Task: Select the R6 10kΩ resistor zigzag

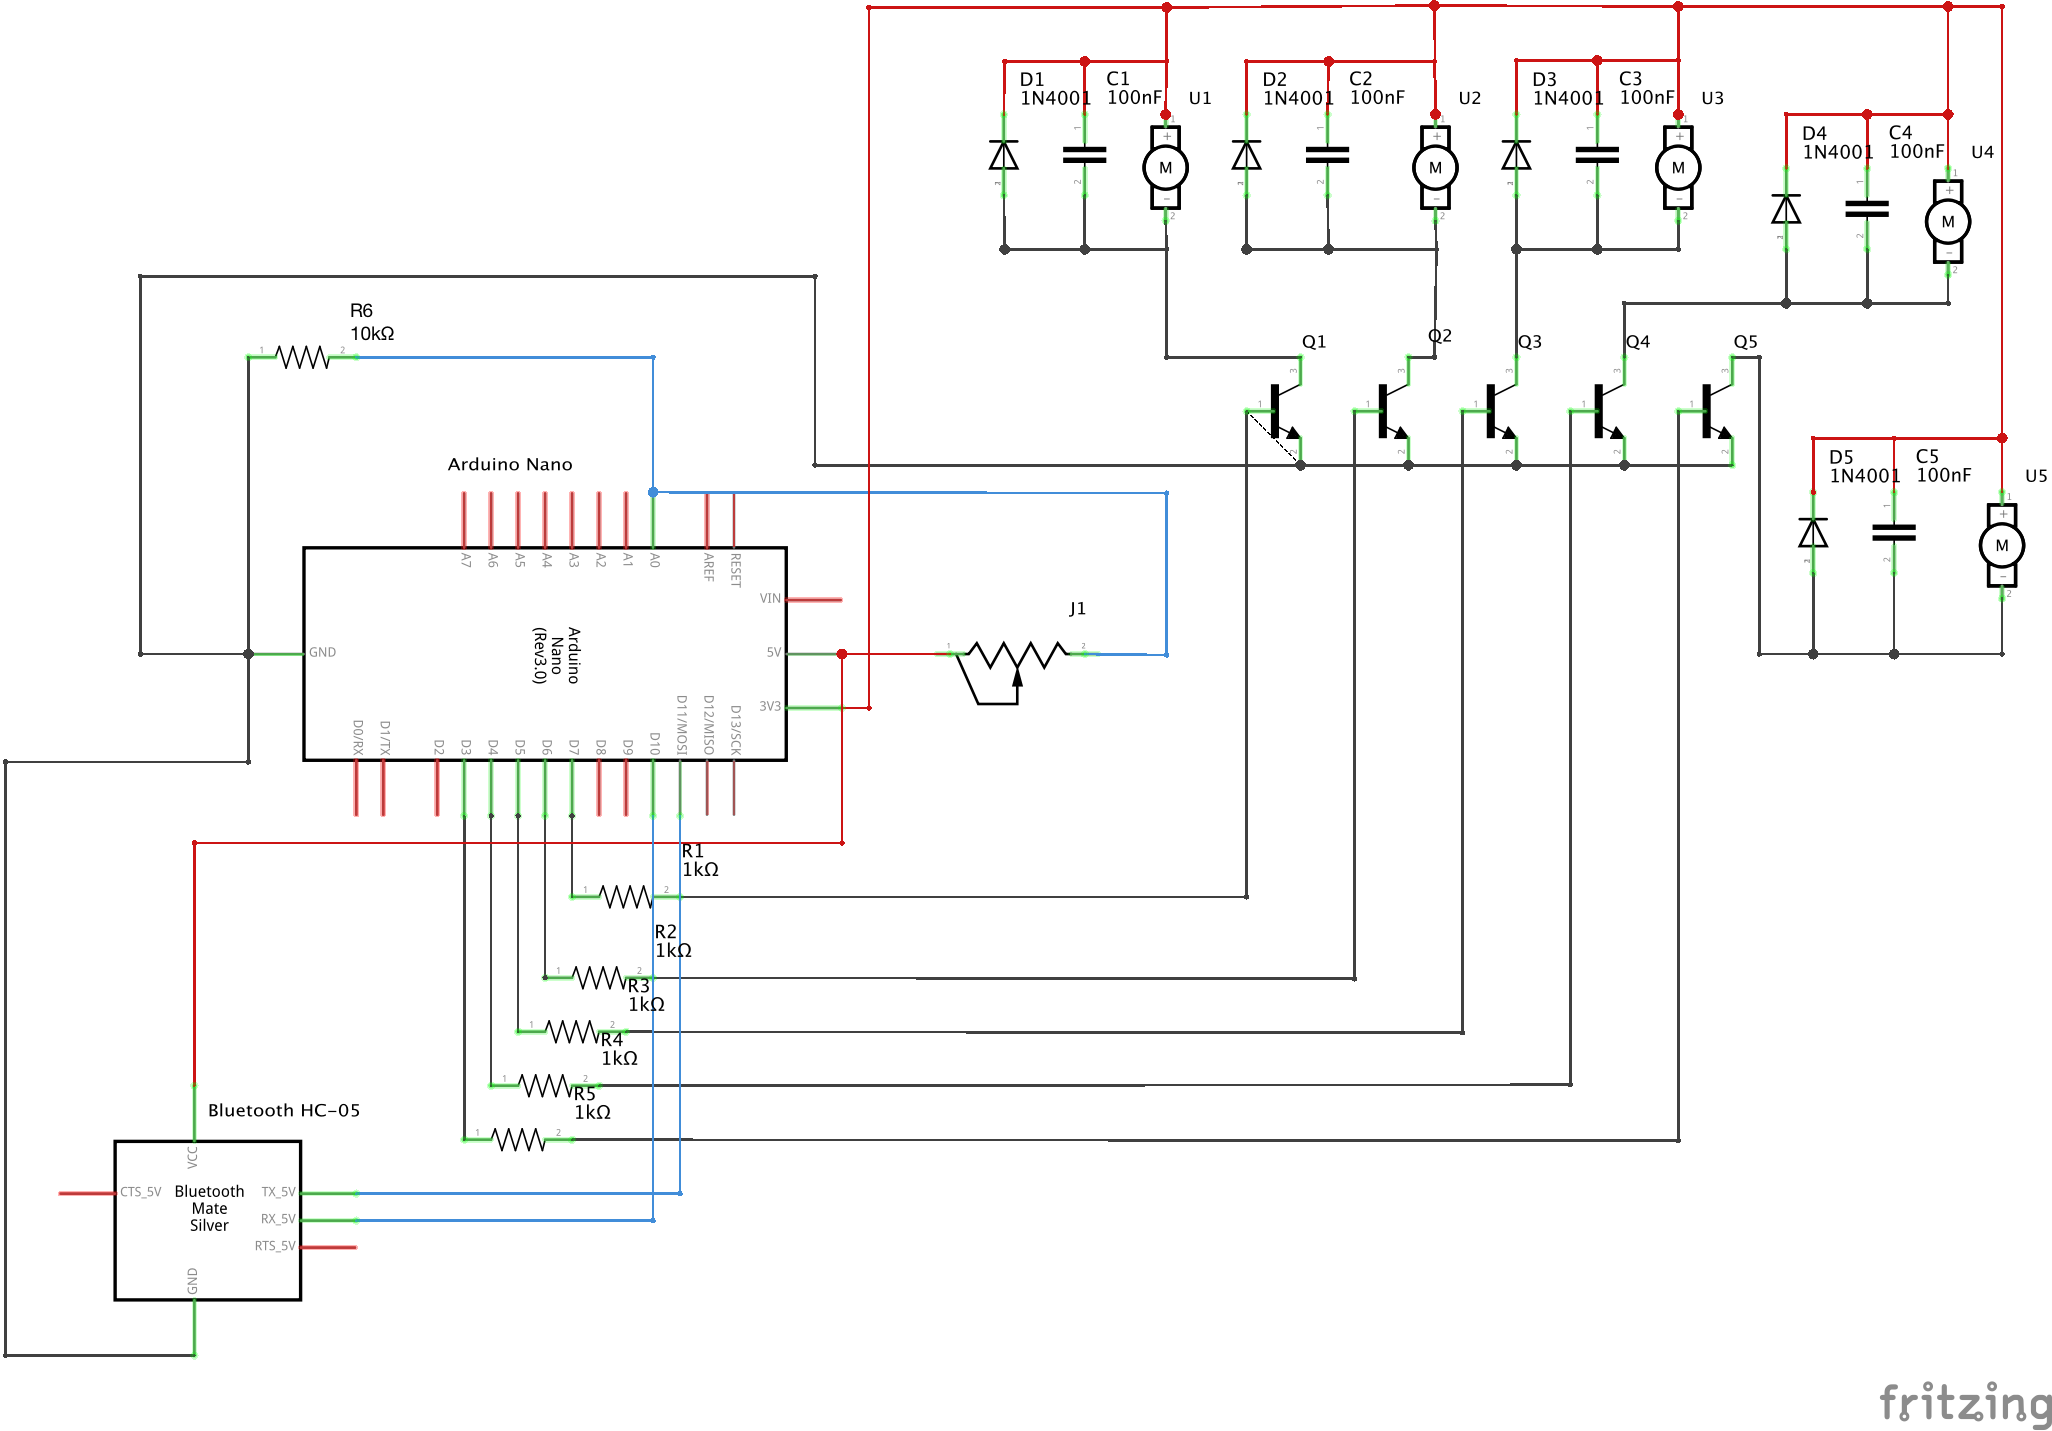Action: 302,357
